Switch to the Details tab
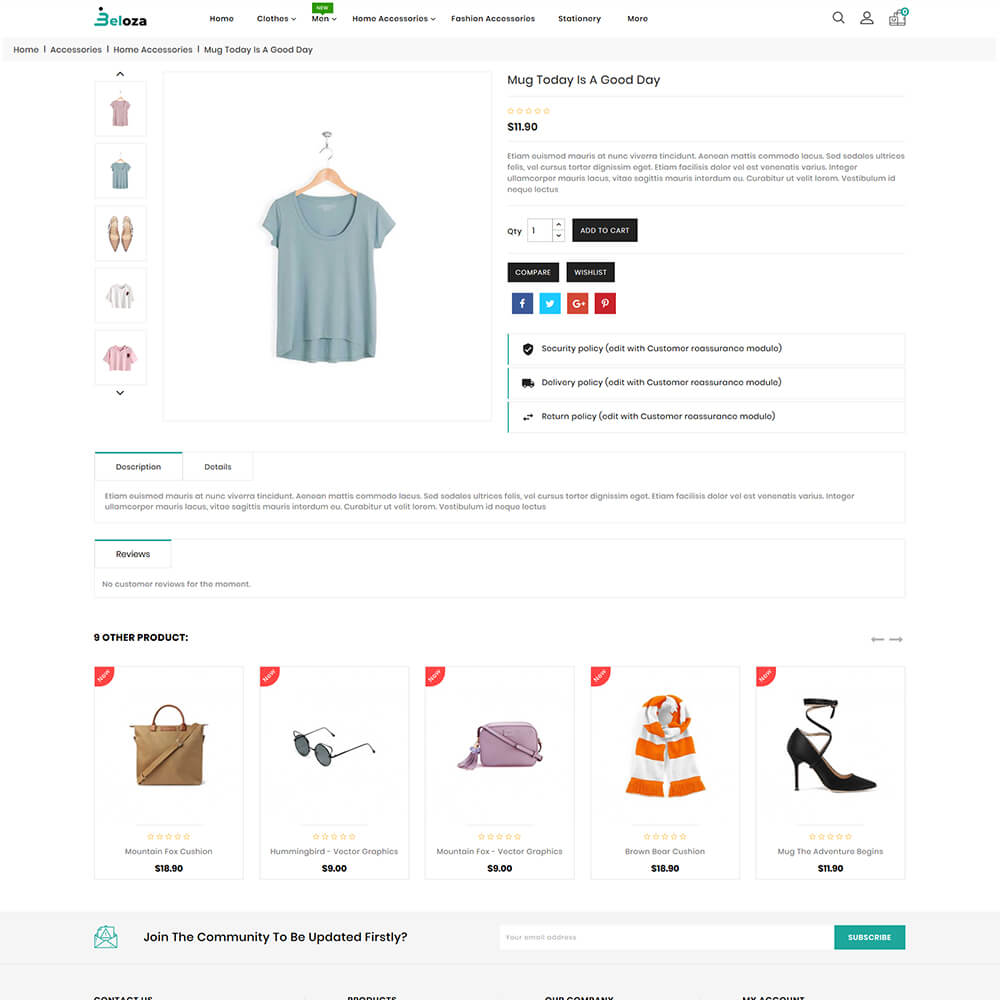 point(217,467)
